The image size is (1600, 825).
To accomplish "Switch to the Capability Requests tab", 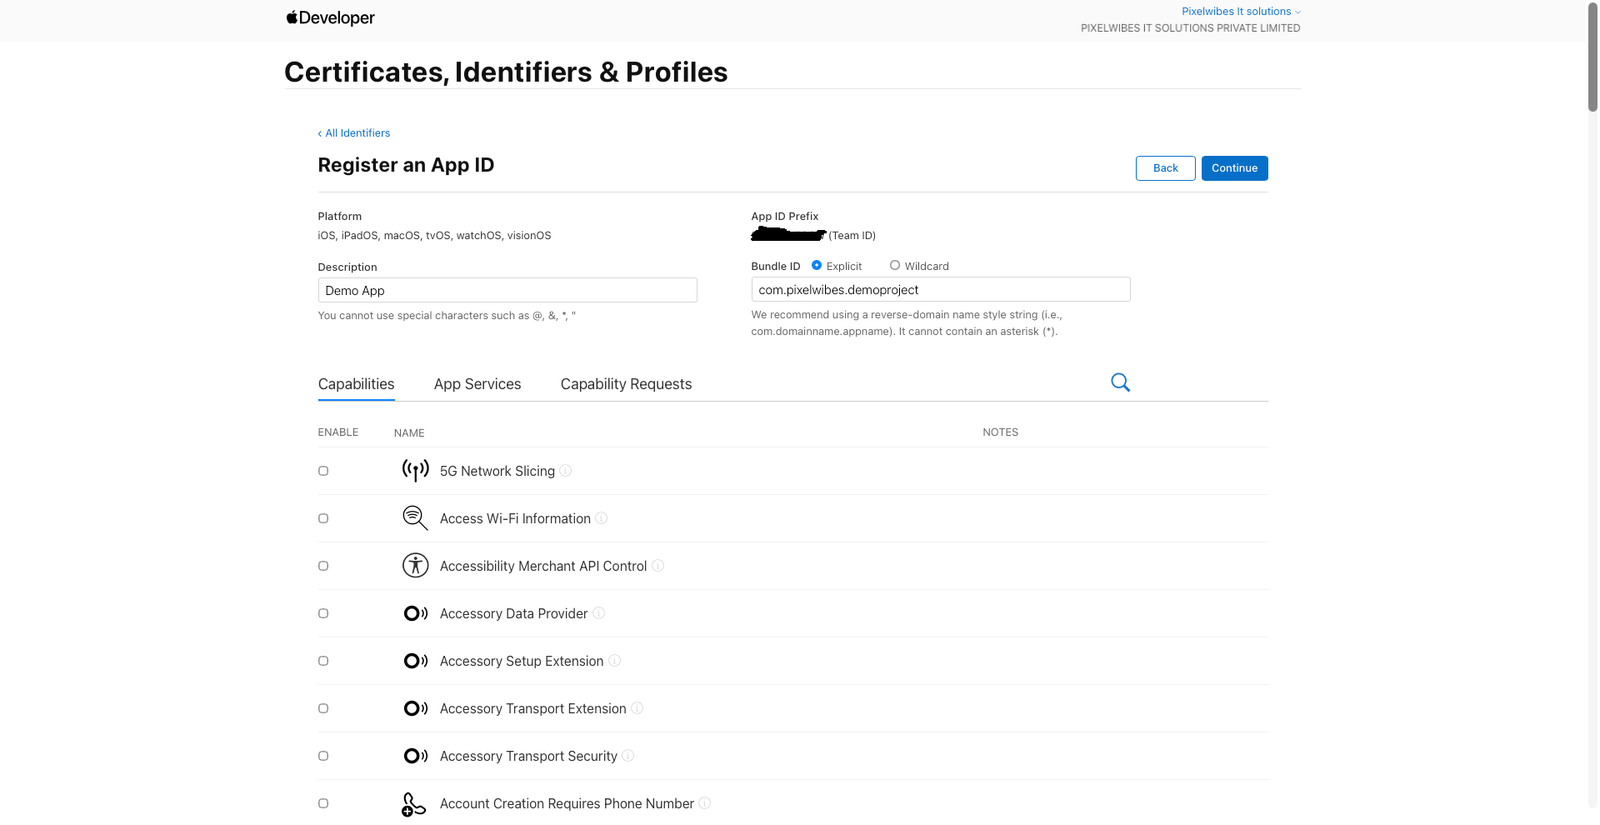I will [x=626, y=384].
